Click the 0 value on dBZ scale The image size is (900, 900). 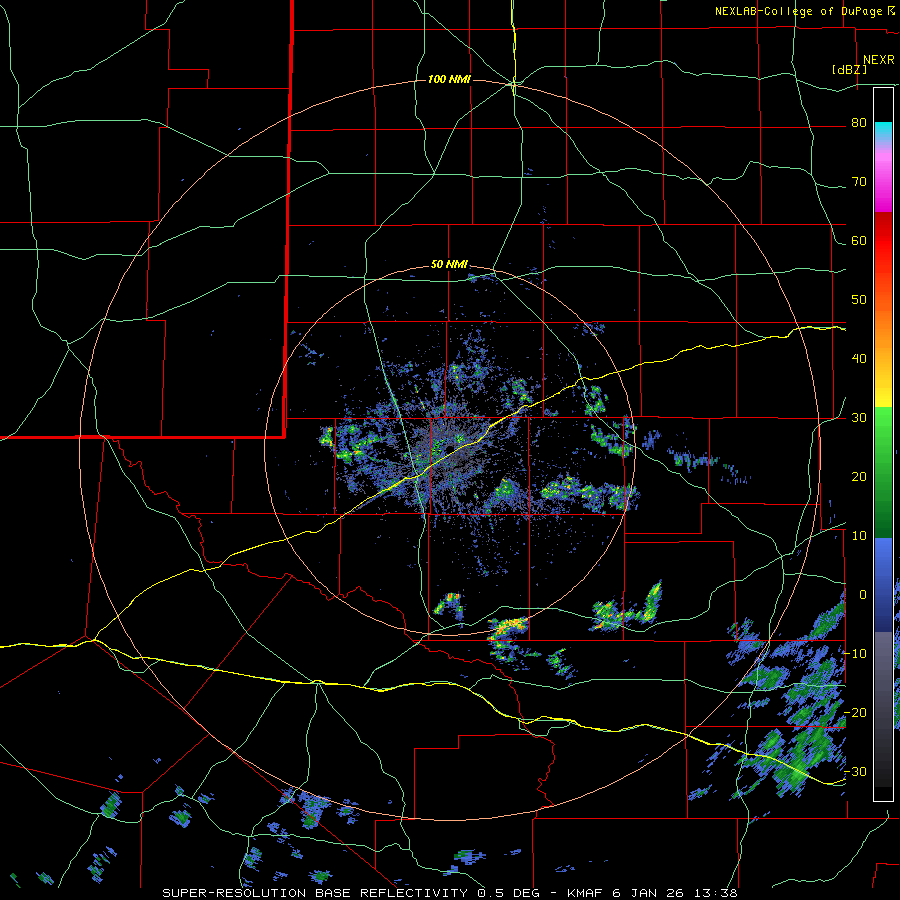pos(863,595)
